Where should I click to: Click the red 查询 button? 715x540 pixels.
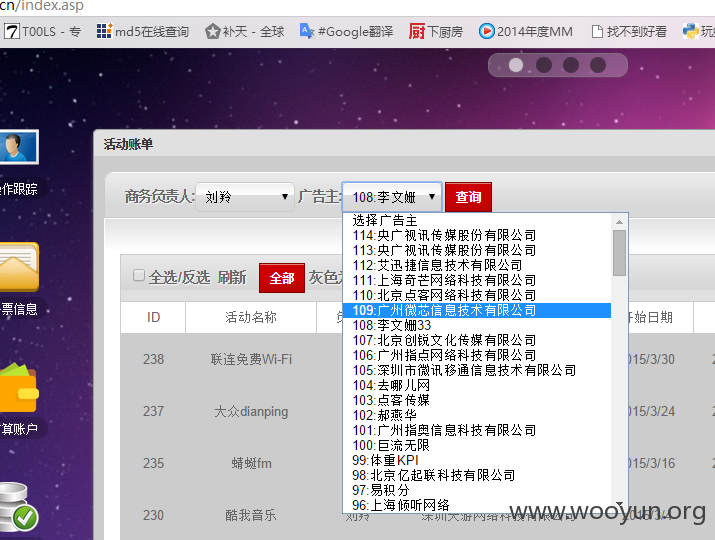tap(468, 197)
